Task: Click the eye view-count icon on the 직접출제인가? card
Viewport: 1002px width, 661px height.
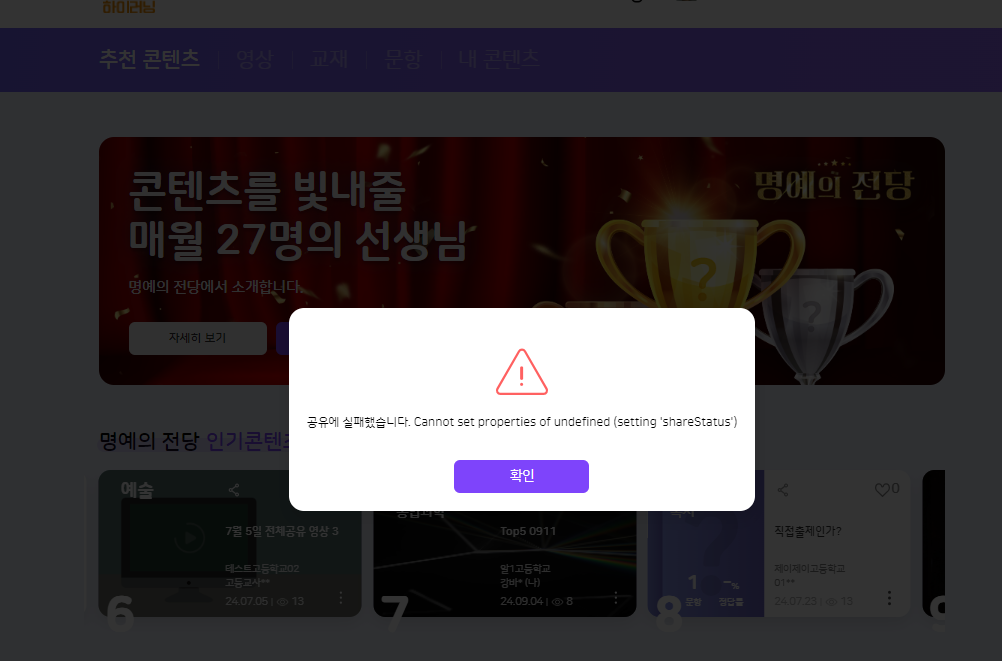Action: point(831,602)
